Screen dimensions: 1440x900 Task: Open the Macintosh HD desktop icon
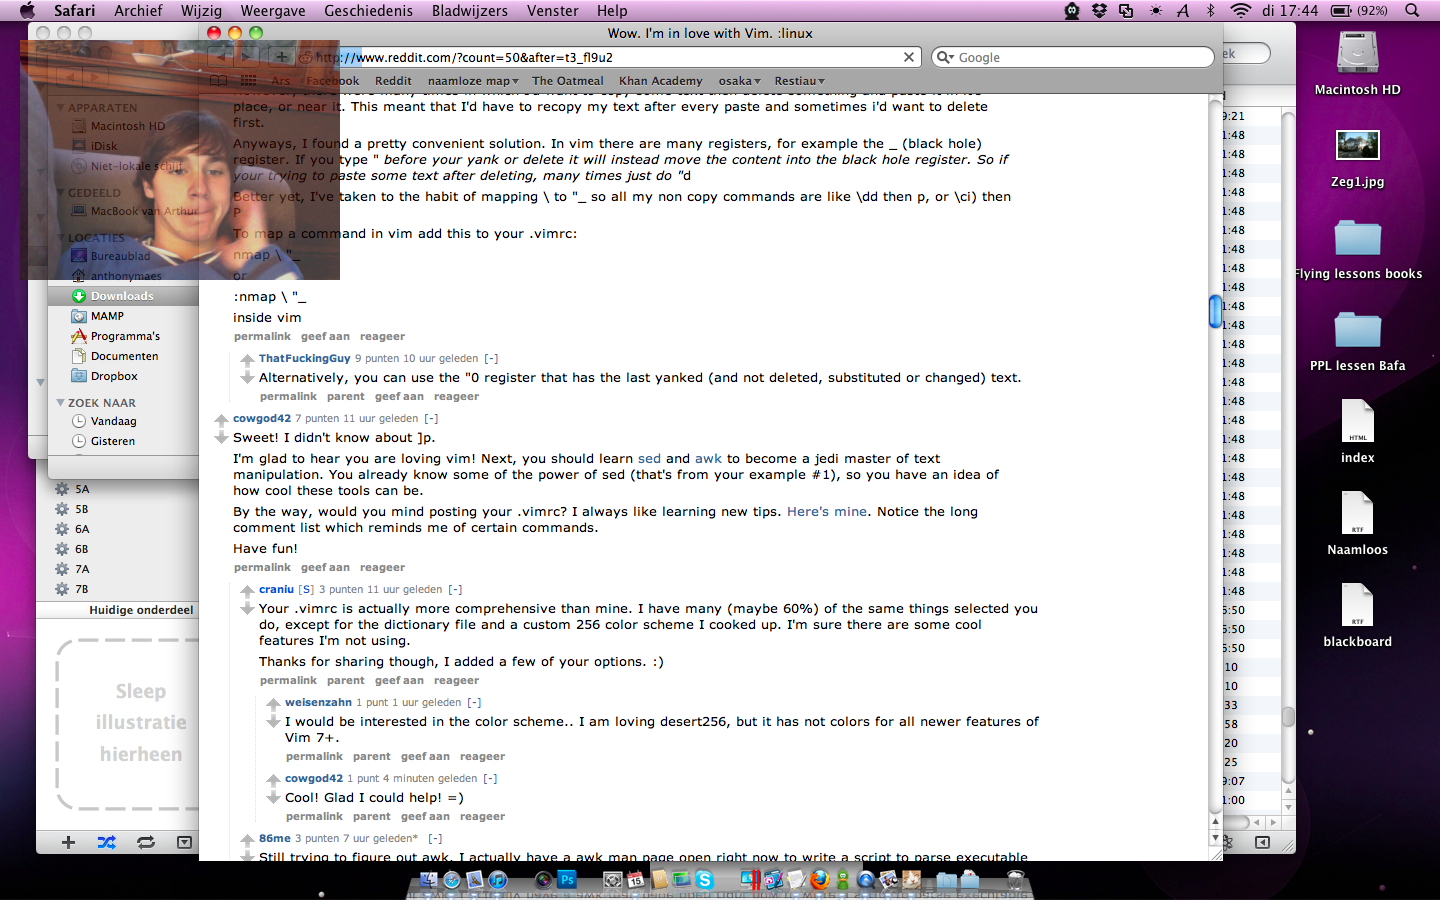[1357, 62]
